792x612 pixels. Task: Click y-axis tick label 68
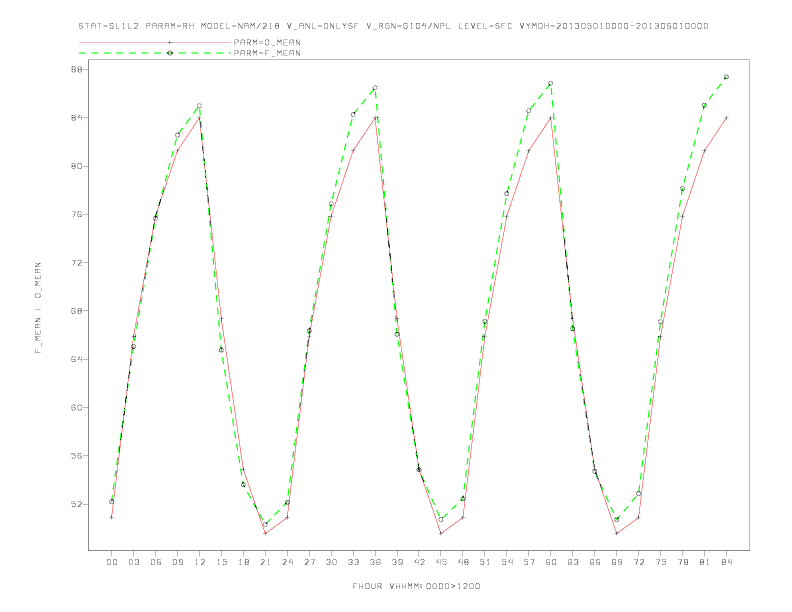click(77, 311)
